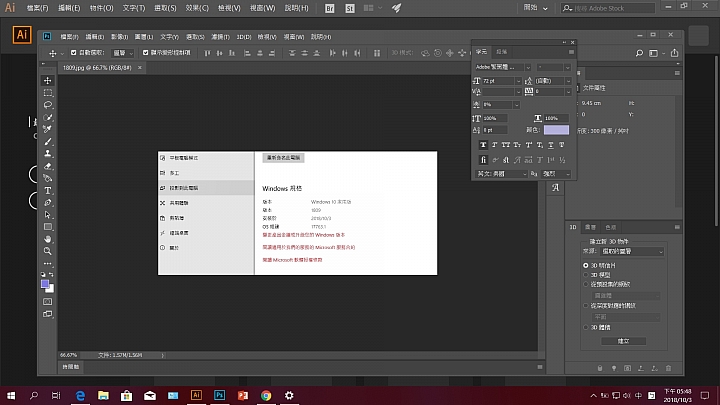Click the Search Adobe Stock field
This screenshot has width=720, height=405.
click(x=608, y=8)
